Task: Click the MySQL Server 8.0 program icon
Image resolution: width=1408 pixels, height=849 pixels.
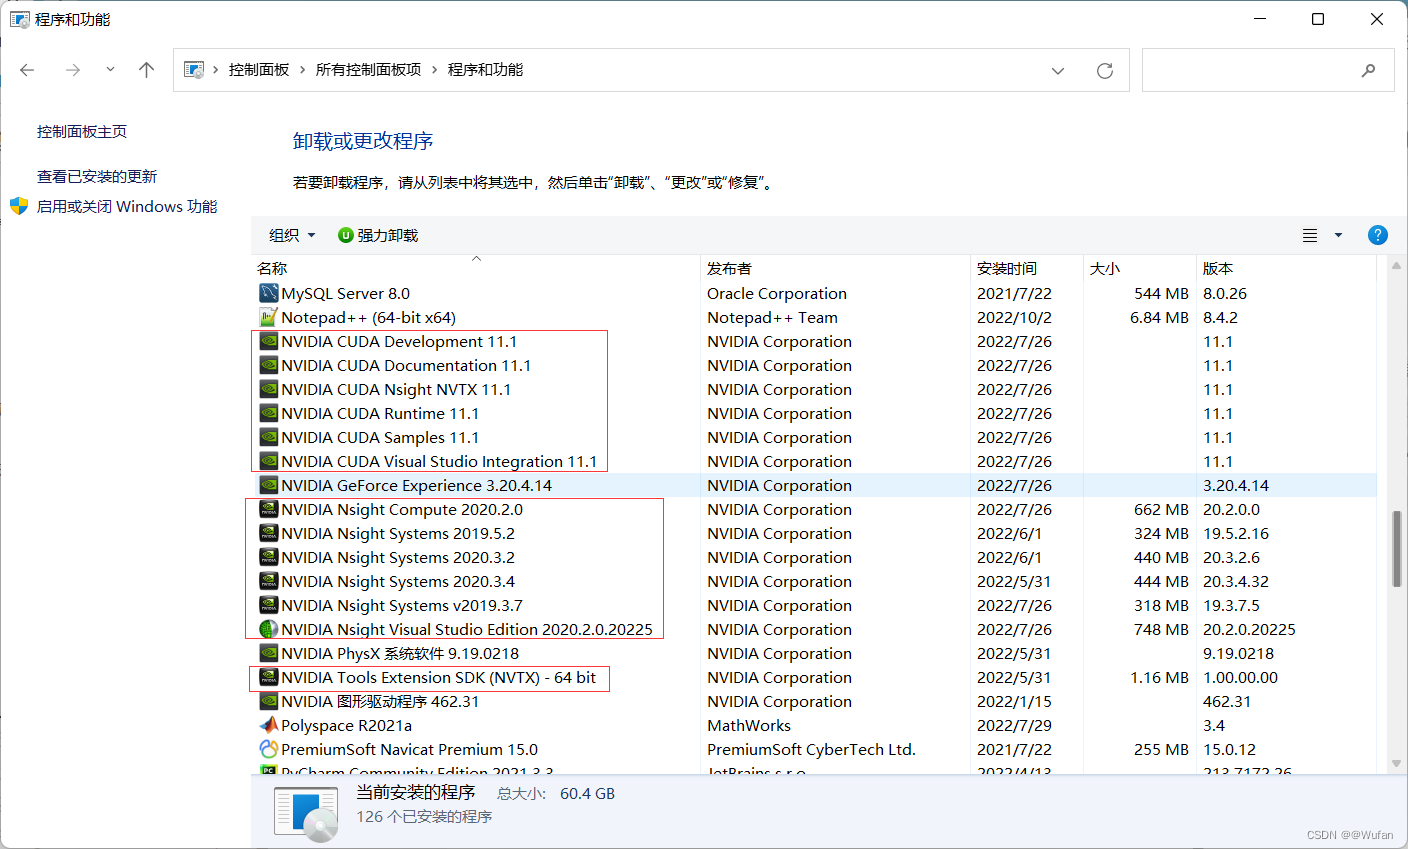Action: (x=268, y=293)
